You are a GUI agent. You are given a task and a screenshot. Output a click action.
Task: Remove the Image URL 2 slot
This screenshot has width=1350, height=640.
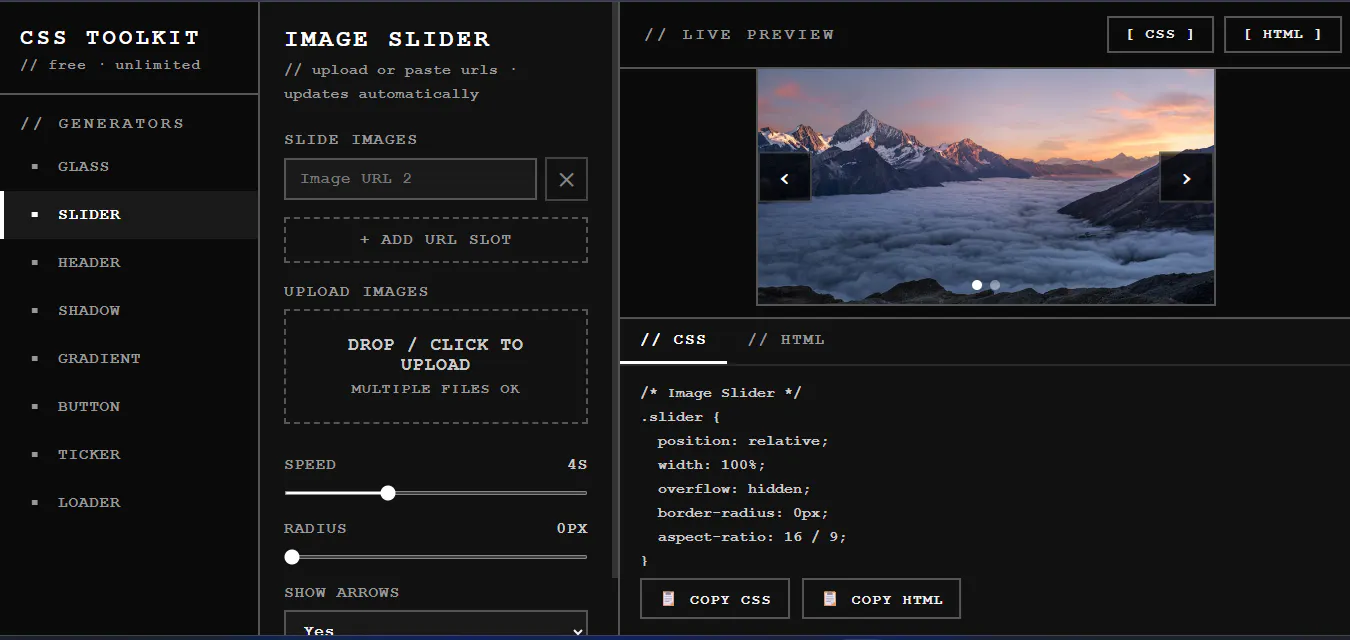[566, 179]
